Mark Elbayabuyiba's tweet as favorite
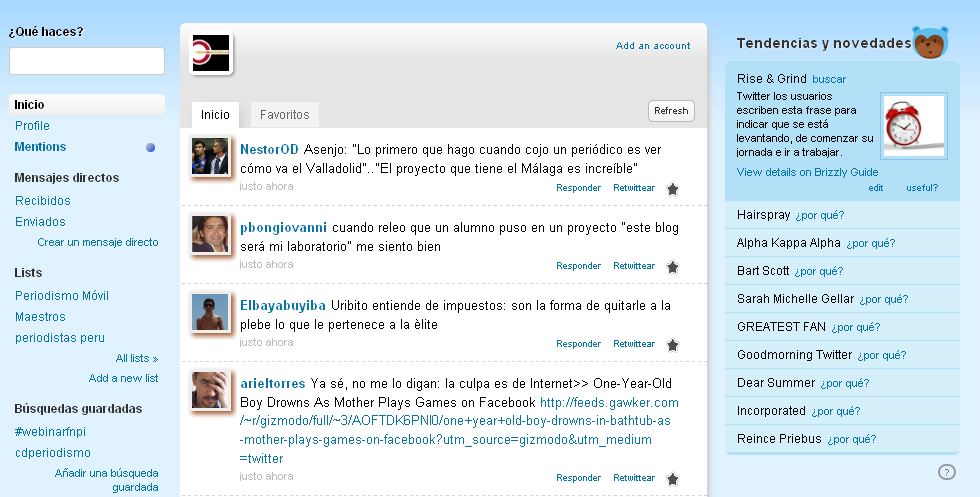980x497 pixels. (x=673, y=344)
